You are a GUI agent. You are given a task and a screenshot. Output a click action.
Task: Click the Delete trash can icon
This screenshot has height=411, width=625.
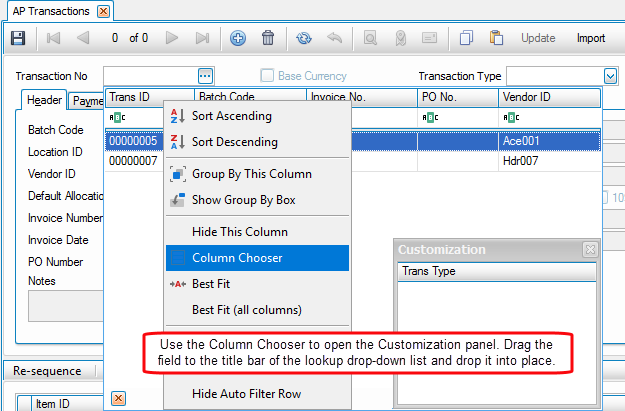(x=268, y=39)
